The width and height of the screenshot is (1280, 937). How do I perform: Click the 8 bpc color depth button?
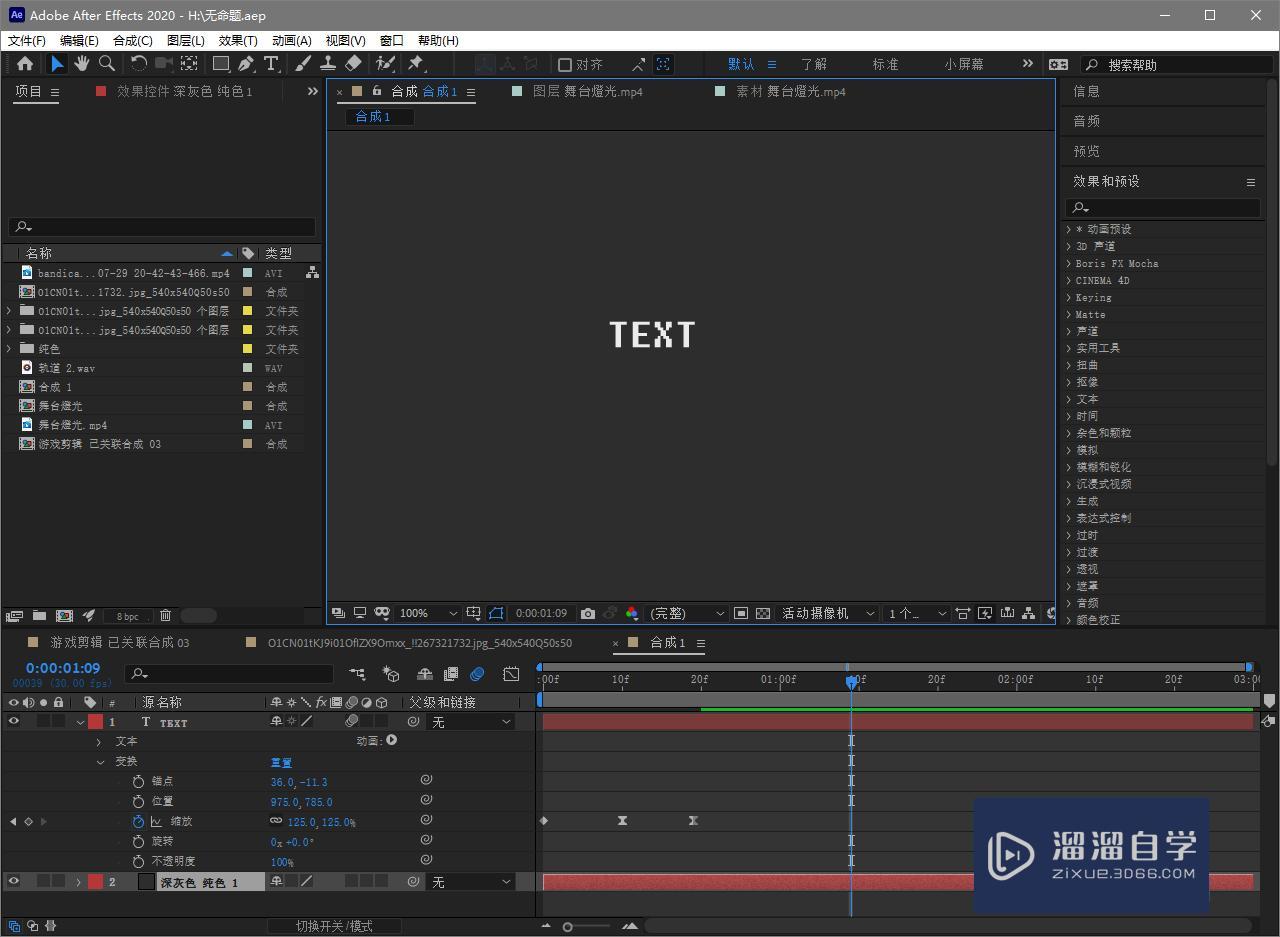click(127, 616)
